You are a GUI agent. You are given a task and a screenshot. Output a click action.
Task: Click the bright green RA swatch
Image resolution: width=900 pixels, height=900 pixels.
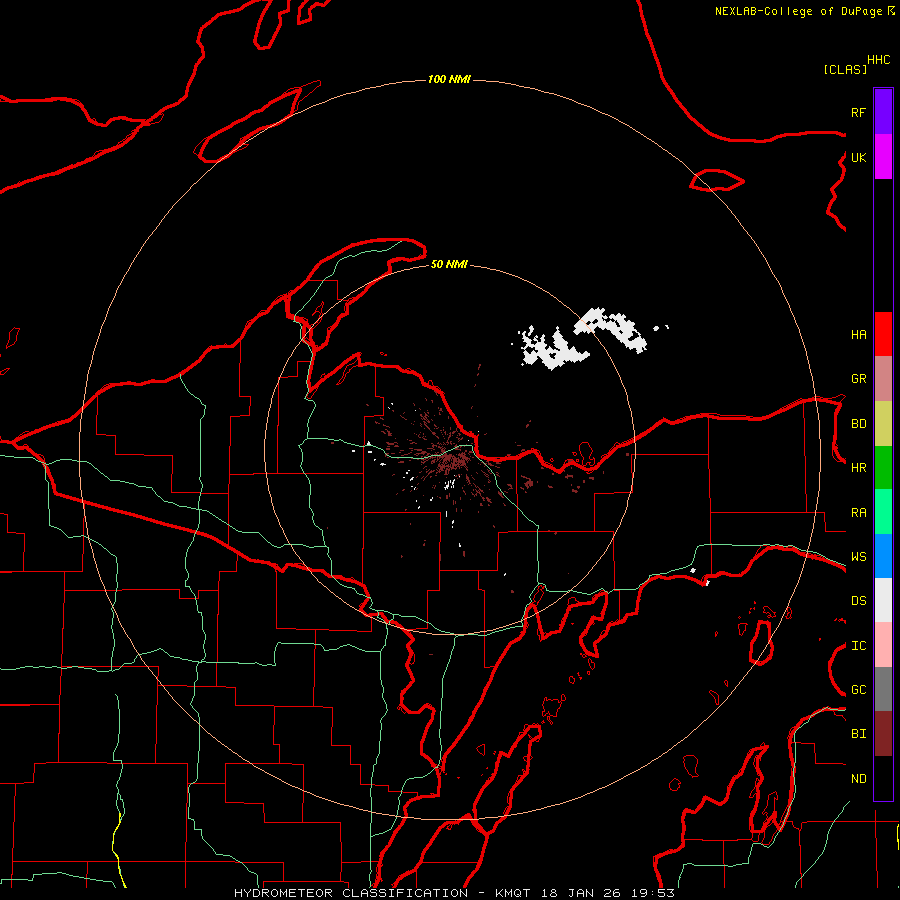tap(883, 512)
